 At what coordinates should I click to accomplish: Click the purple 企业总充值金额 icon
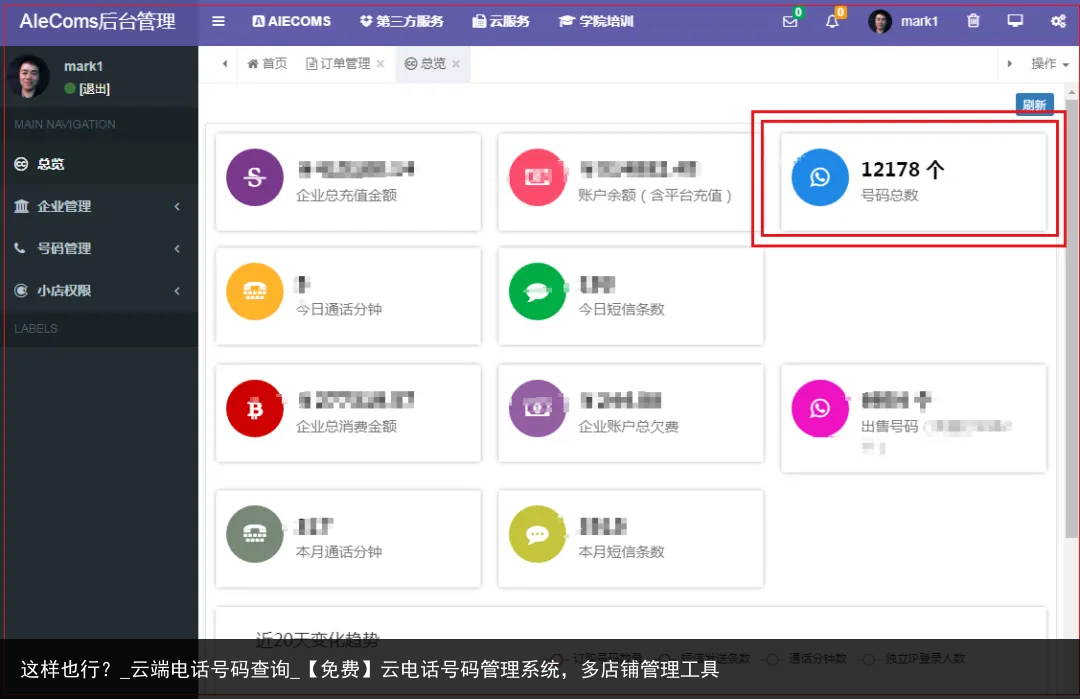coord(255,178)
